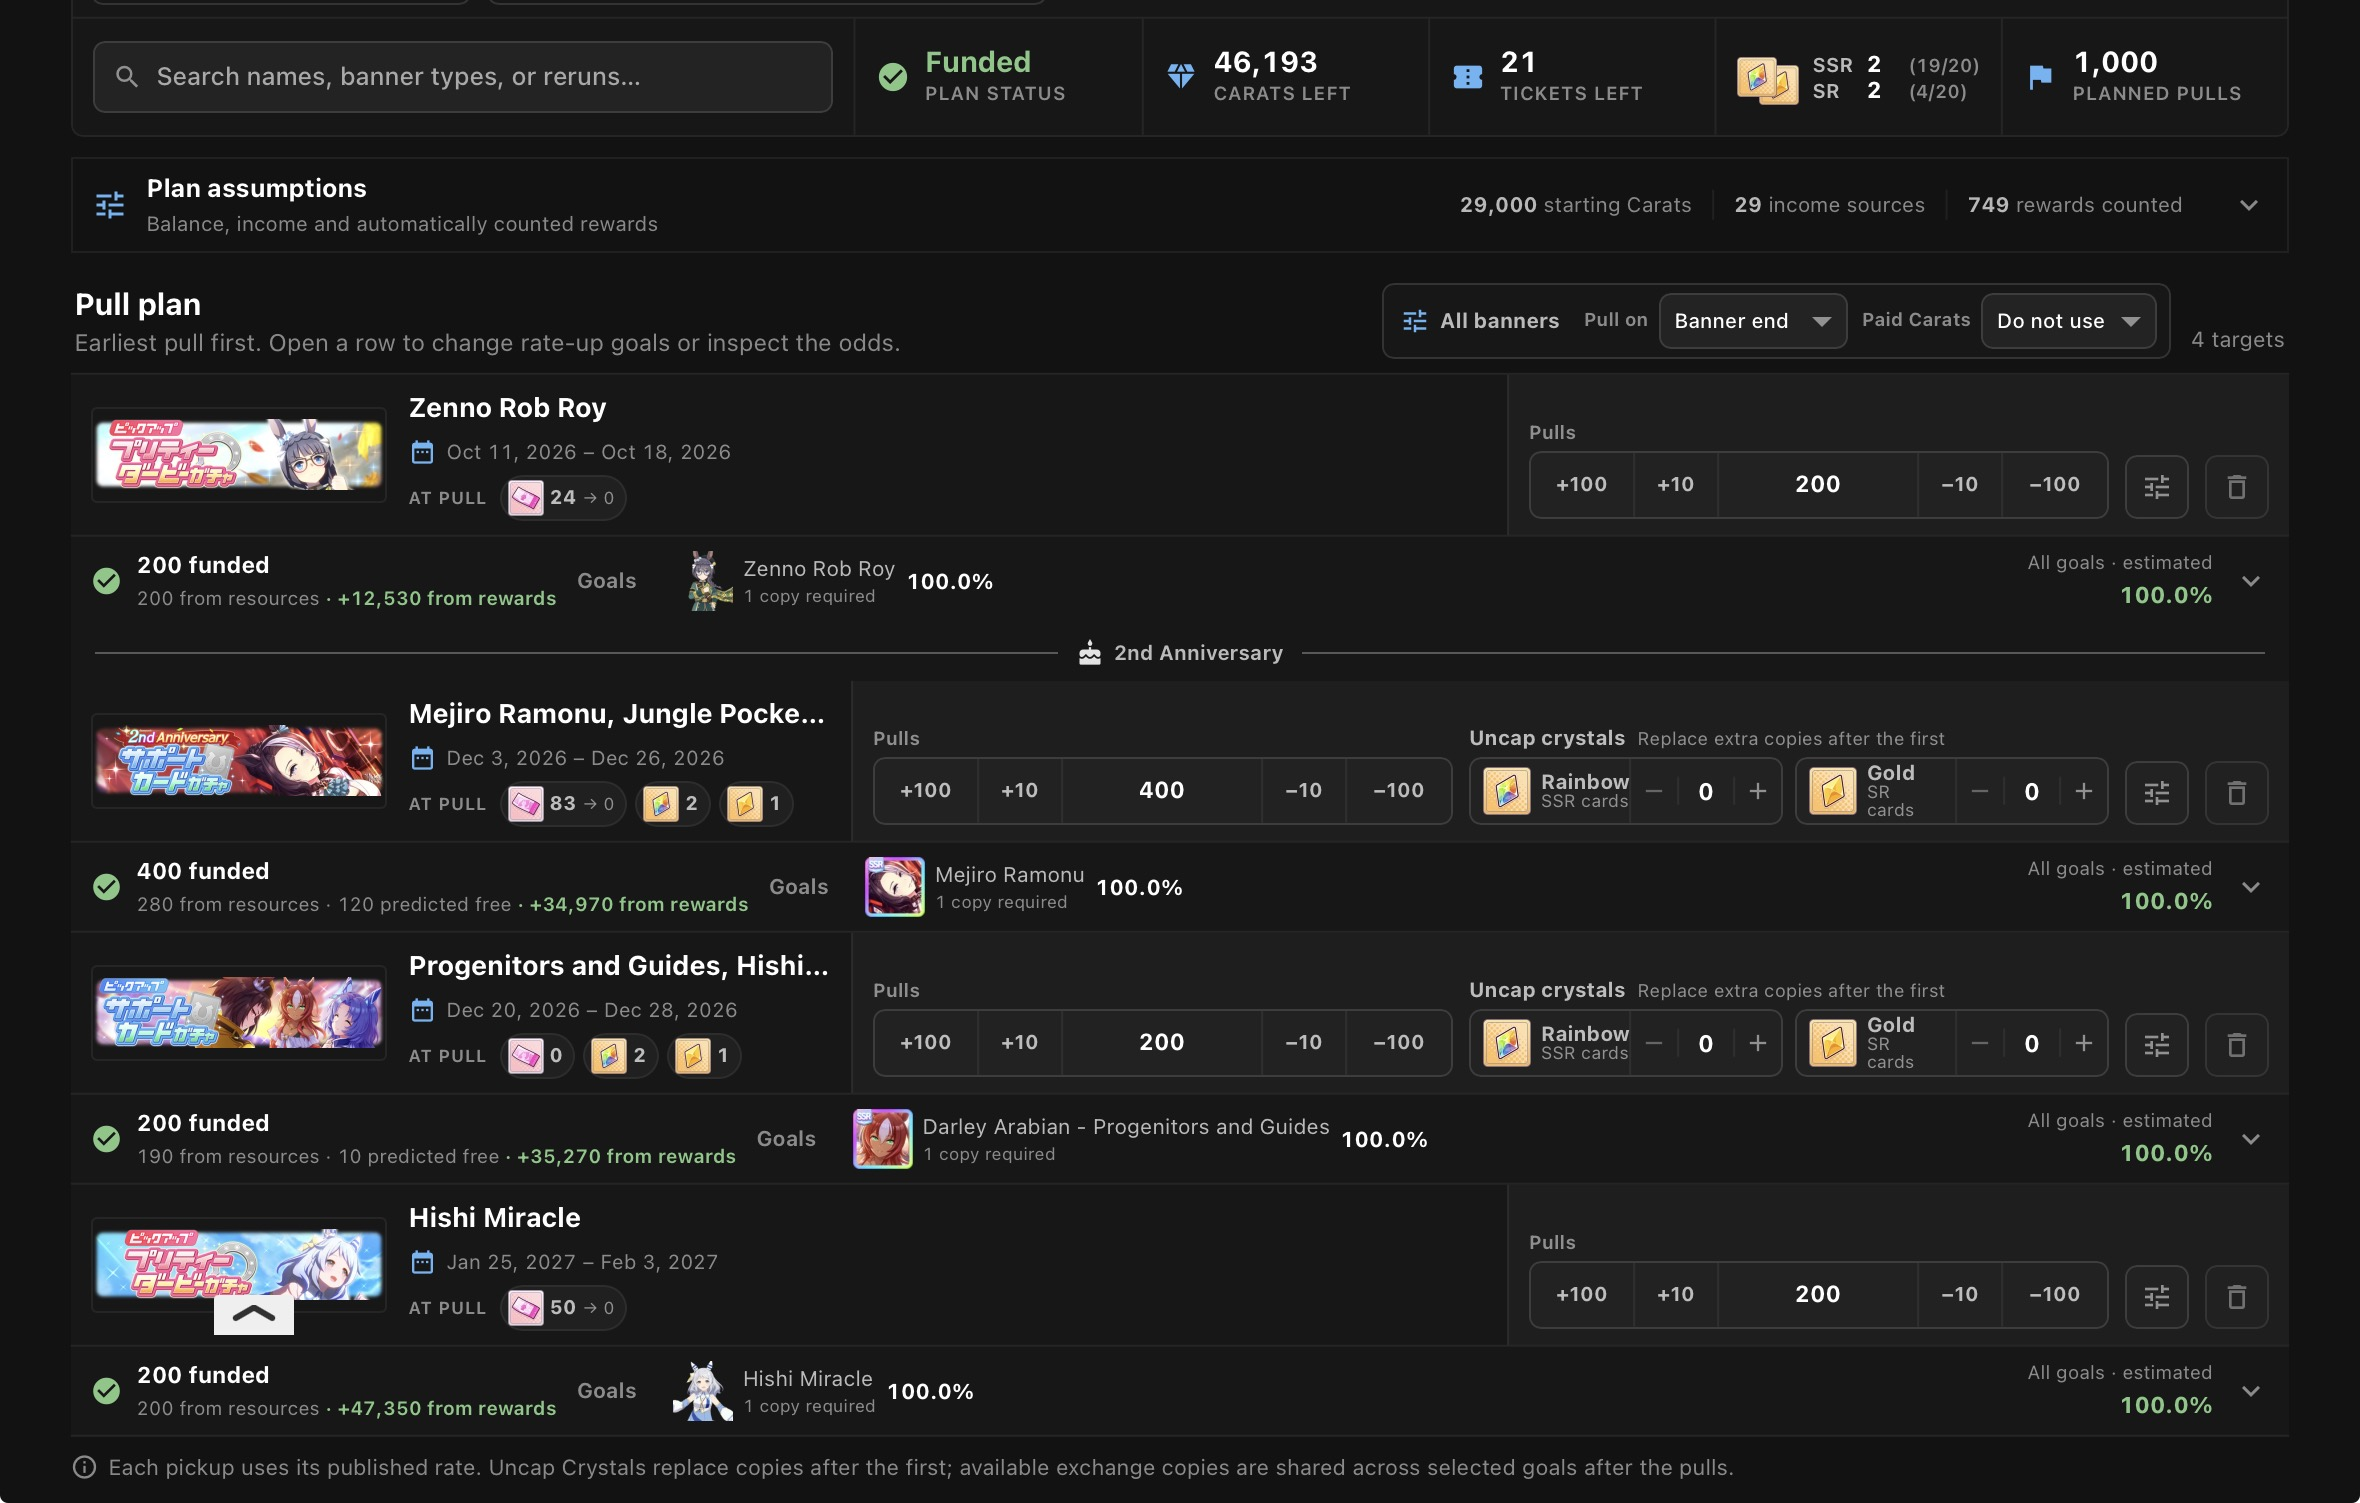Add 100 pulls to Mejiro Ramonu banner
This screenshot has width=2360, height=1503.
click(x=925, y=791)
